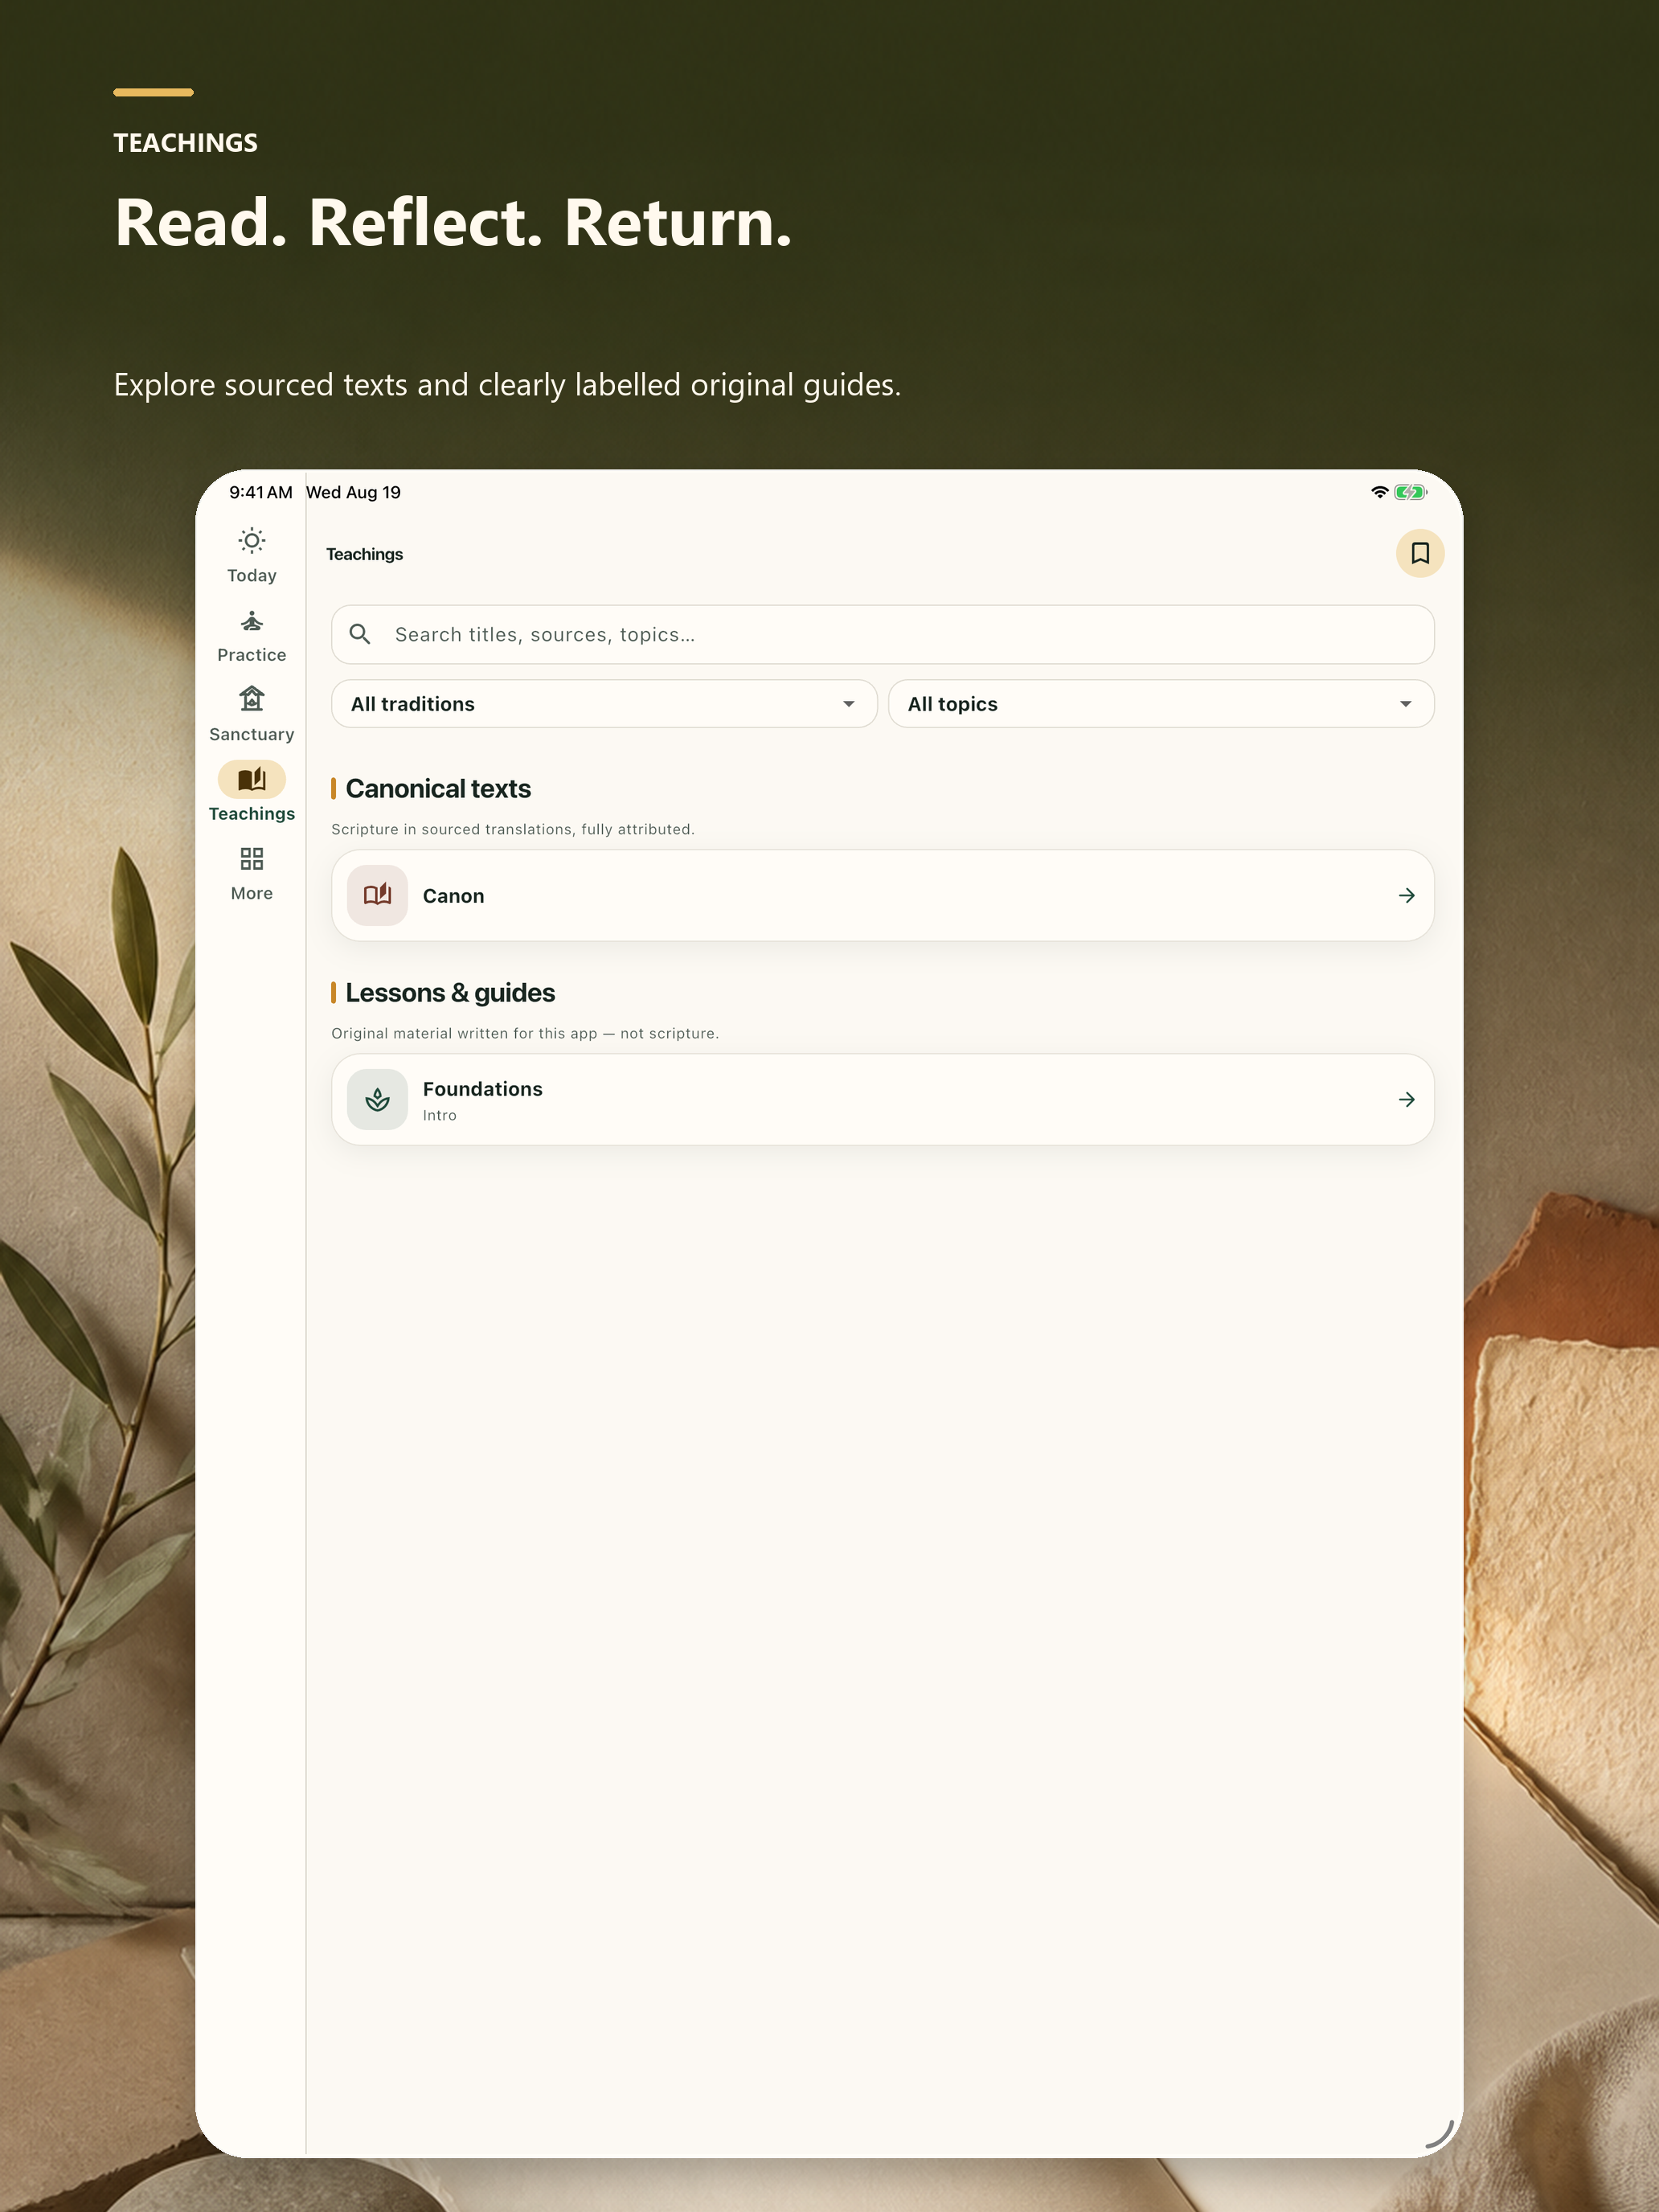Viewport: 1659px width, 2212px height.
Task: Go to the Sanctuary tab
Action: coord(251,714)
